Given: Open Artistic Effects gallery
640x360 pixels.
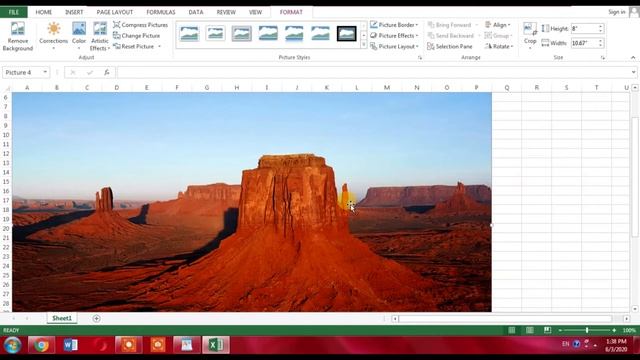Looking at the screenshot, I should pos(100,36).
